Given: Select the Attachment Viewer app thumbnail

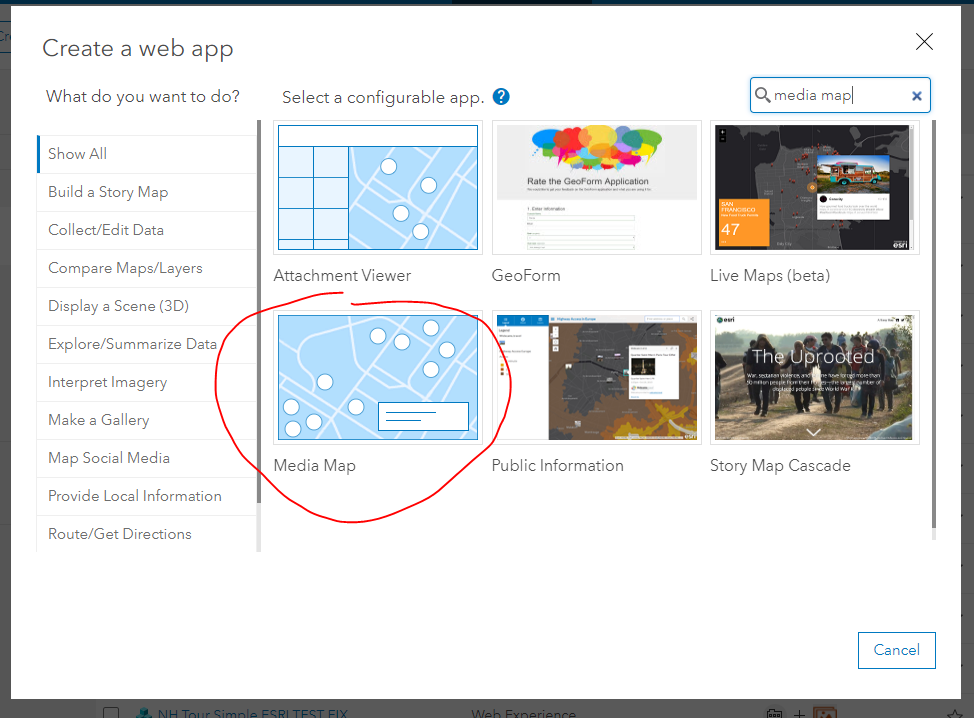Looking at the screenshot, I should [x=378, y=188].
